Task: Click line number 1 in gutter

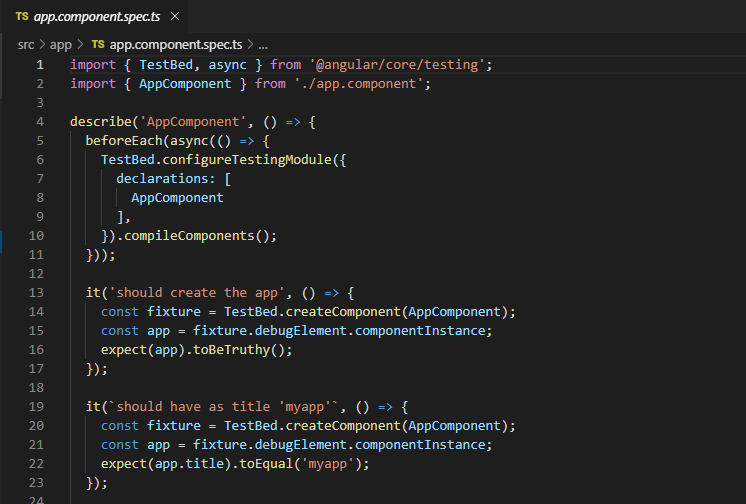Action: [40, 65]
